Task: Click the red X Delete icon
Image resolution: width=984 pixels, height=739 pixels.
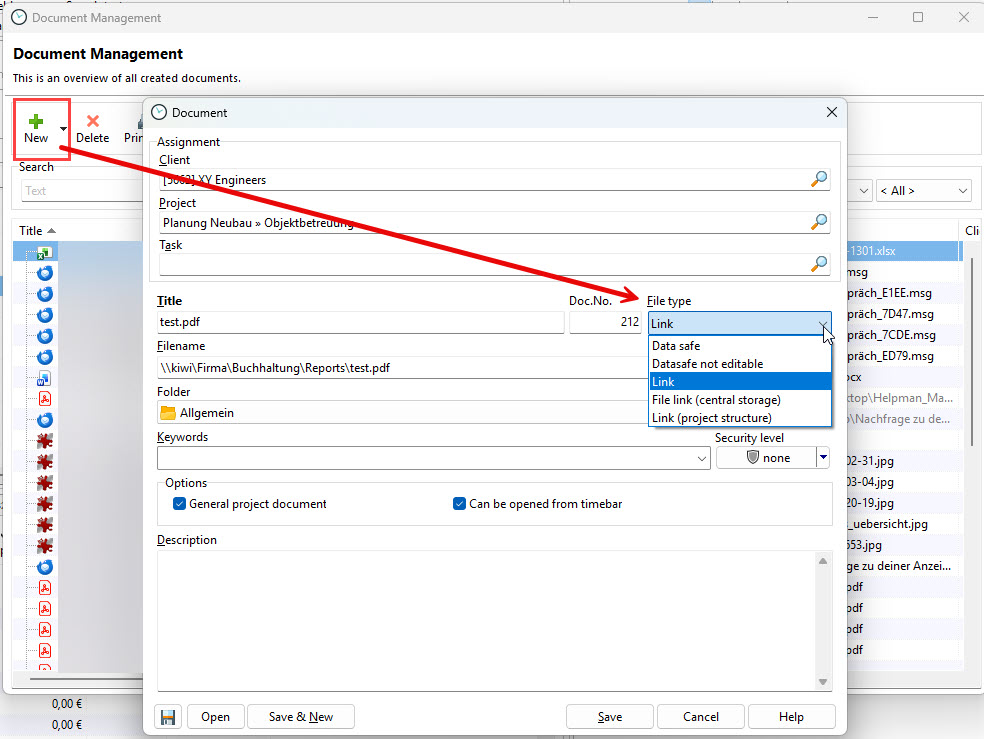Action: [92, 121]
